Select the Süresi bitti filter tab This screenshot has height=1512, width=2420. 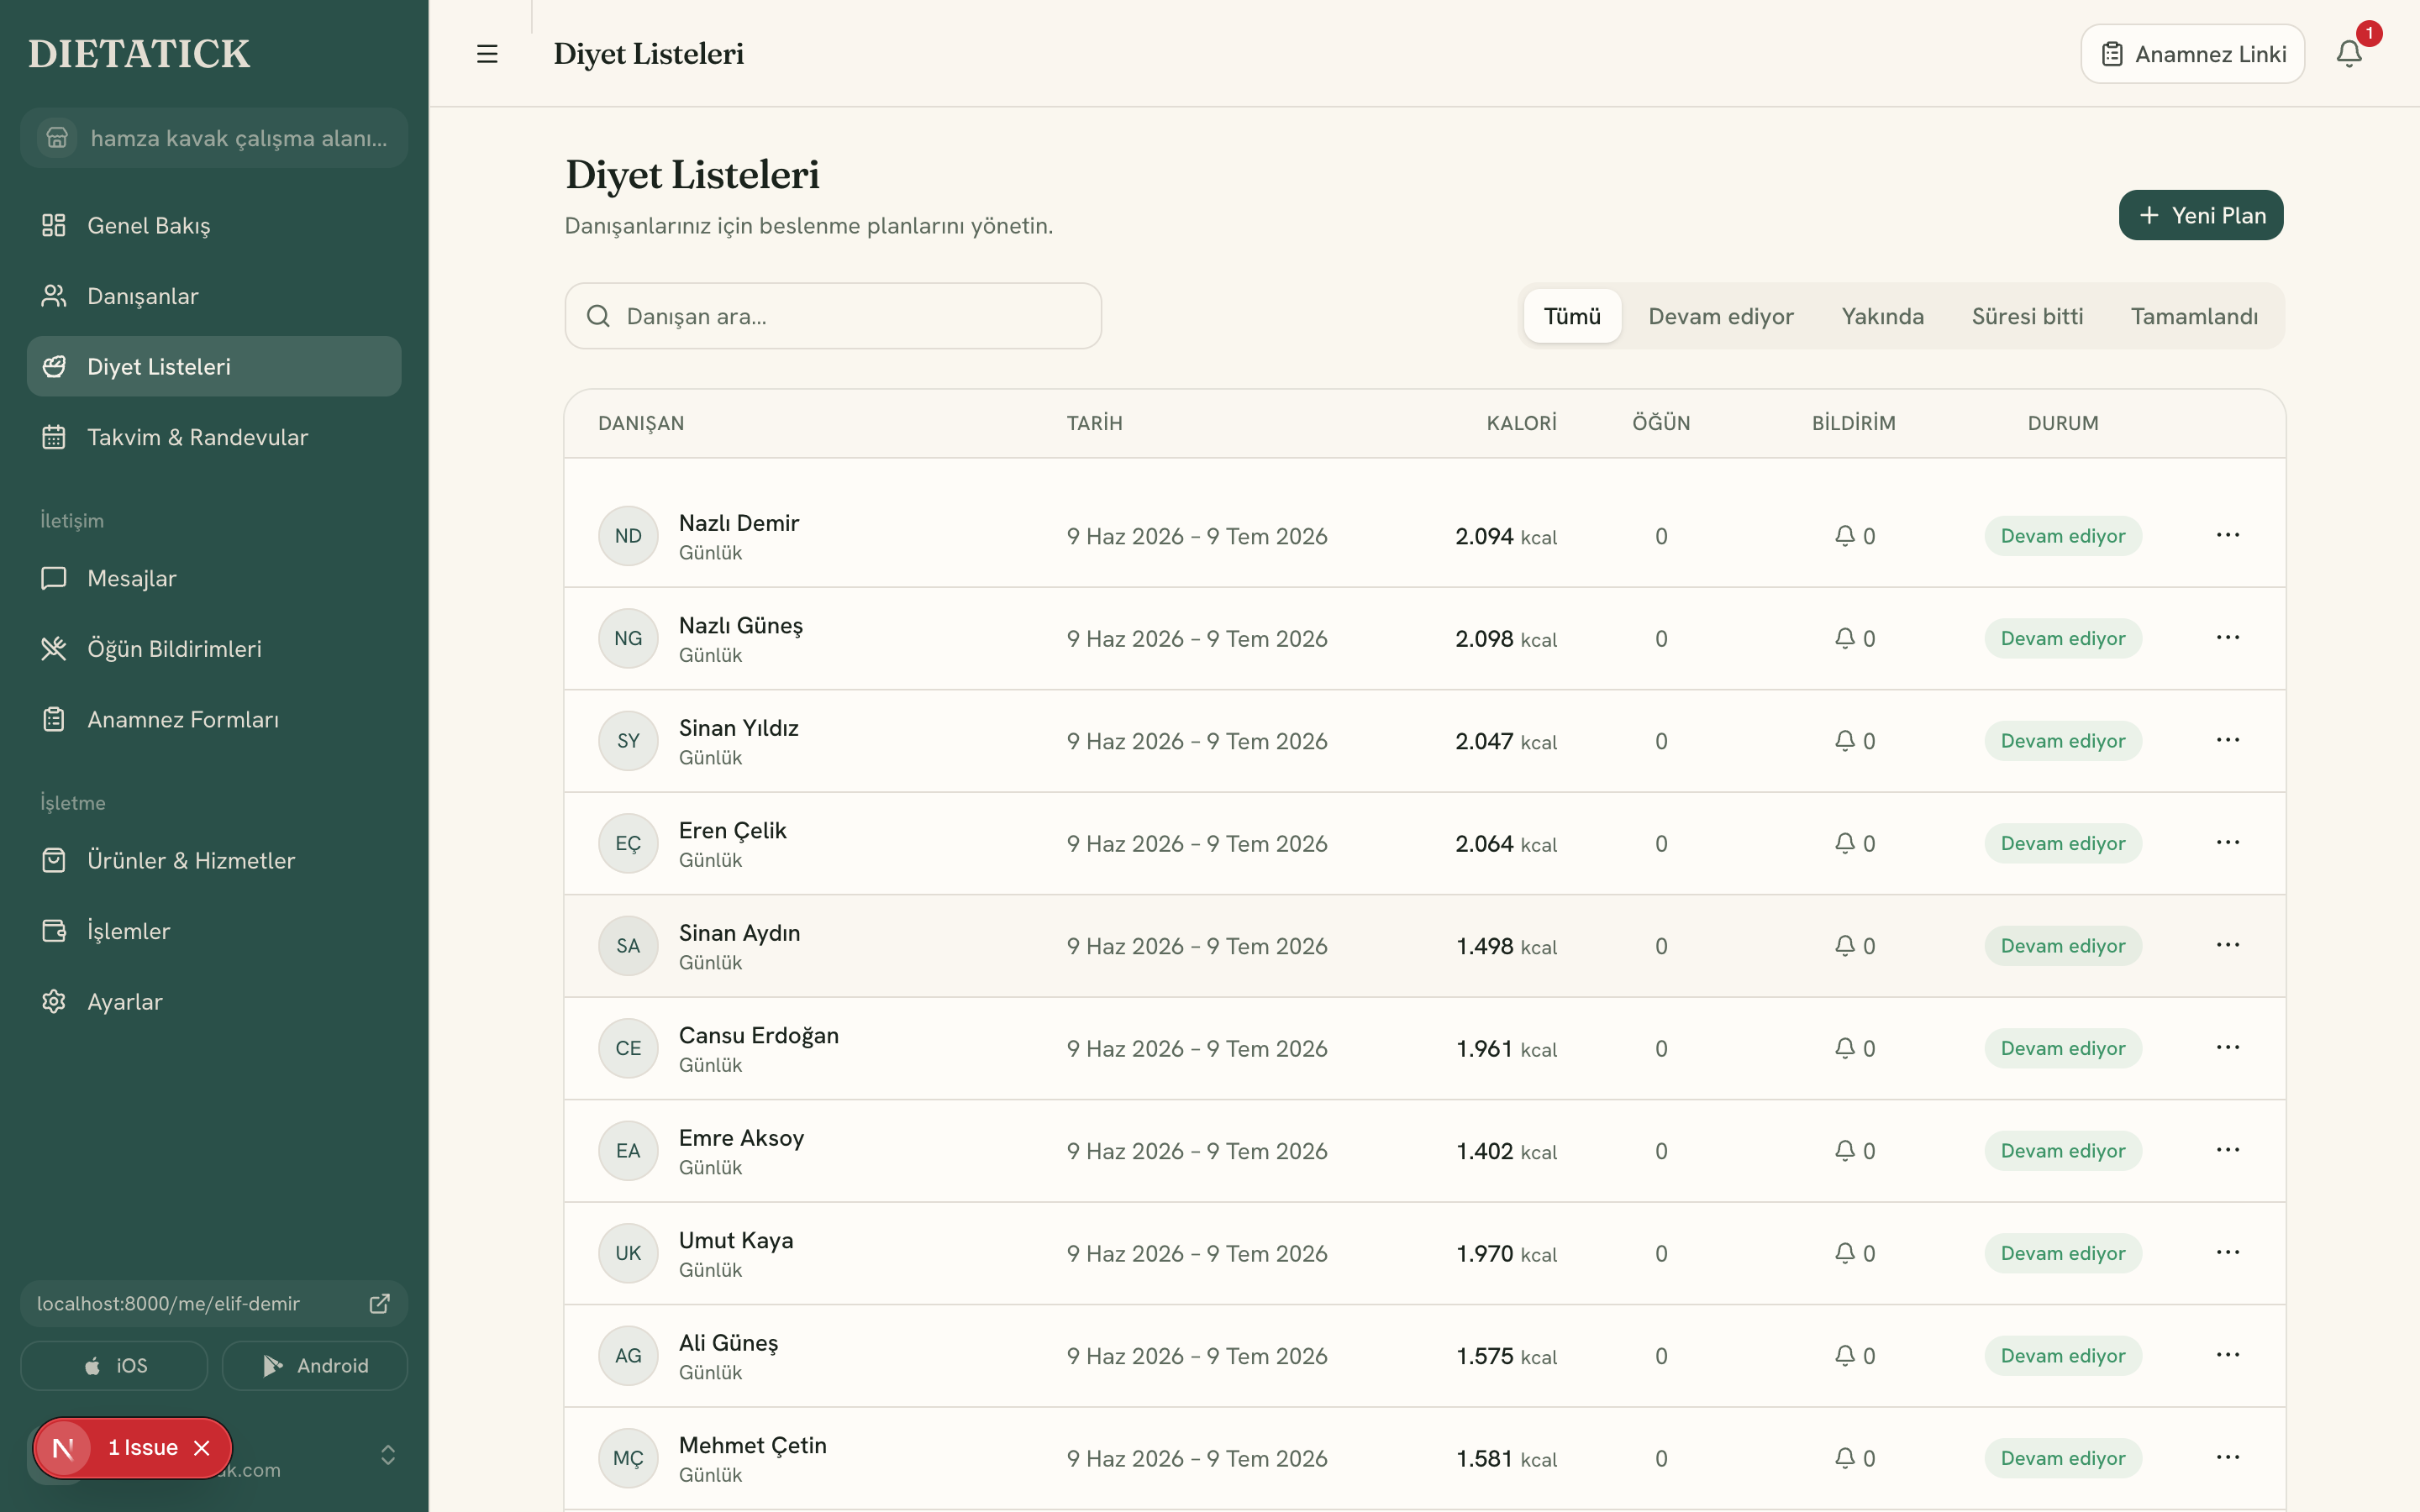coord(2027,316)
